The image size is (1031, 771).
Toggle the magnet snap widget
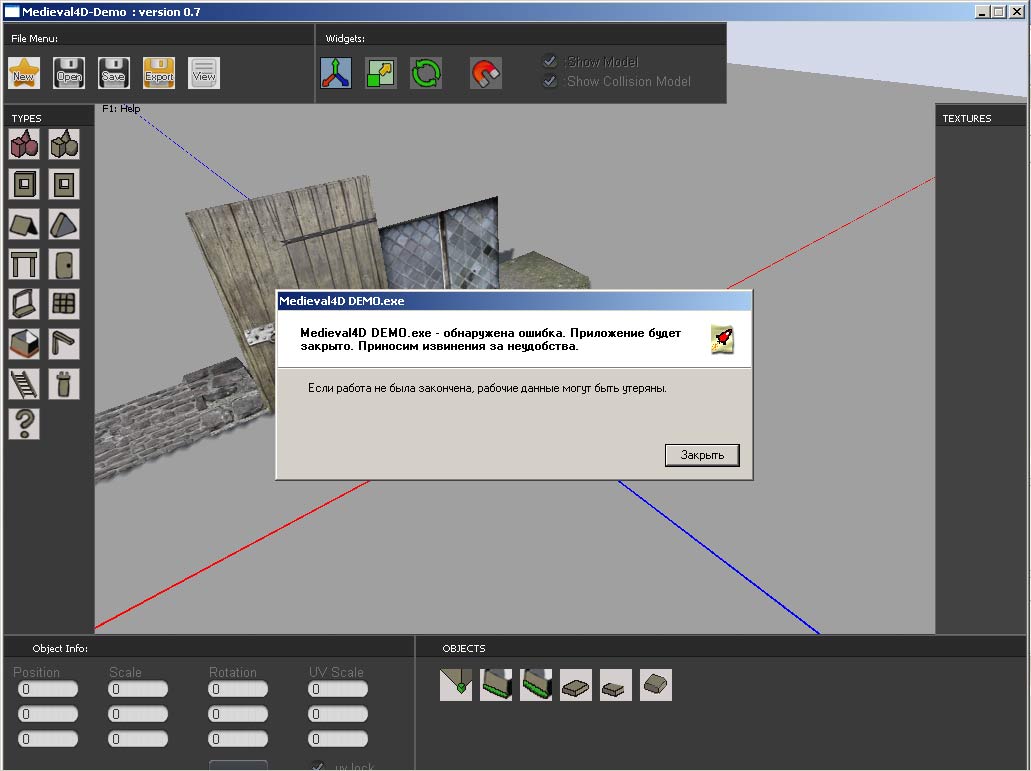tap(486, 73)
